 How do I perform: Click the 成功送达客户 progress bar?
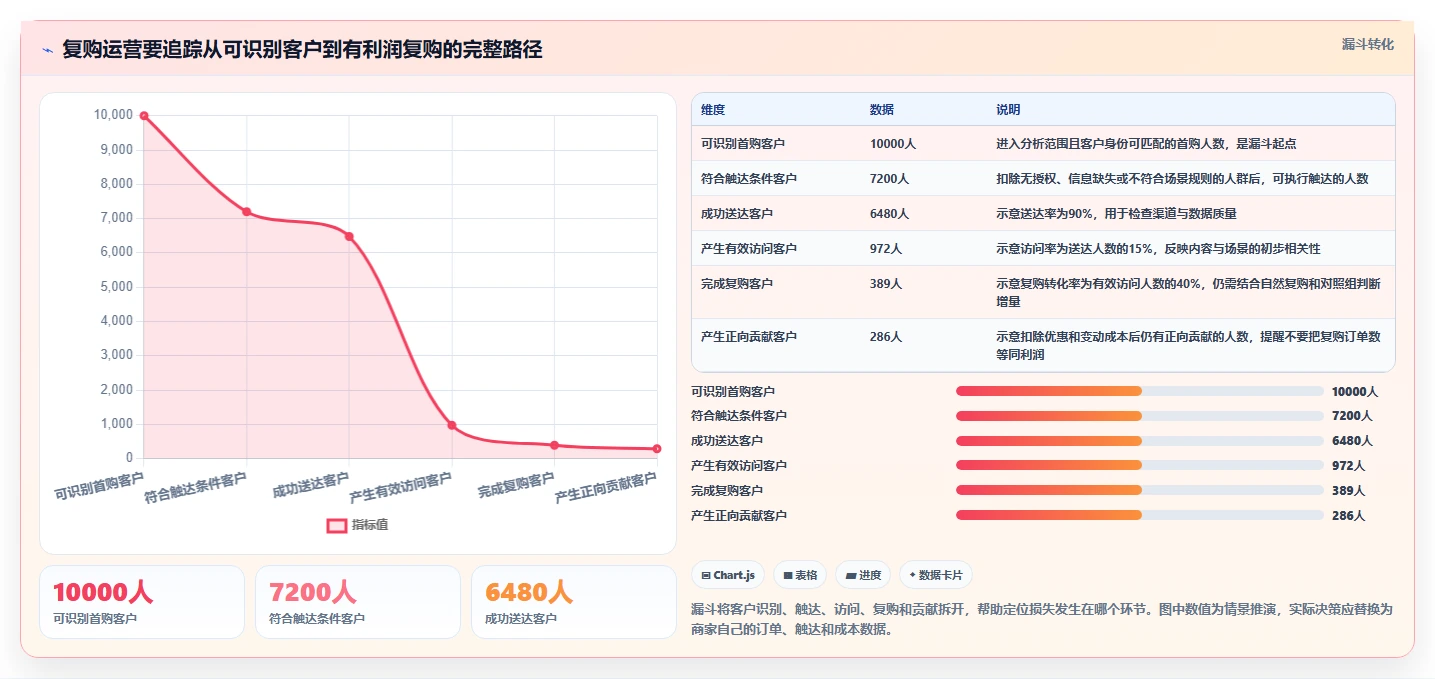(1140, 441)
